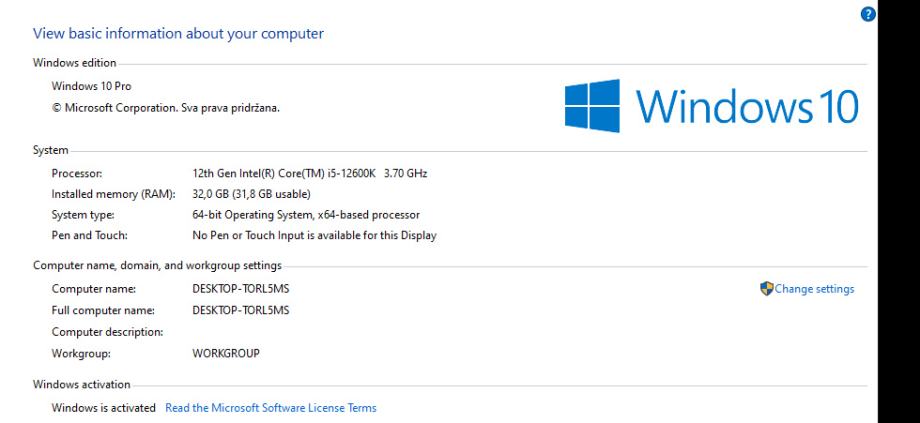
Task: Click the 'View basic information about your computer' heading
Action: tap(178, 34)
